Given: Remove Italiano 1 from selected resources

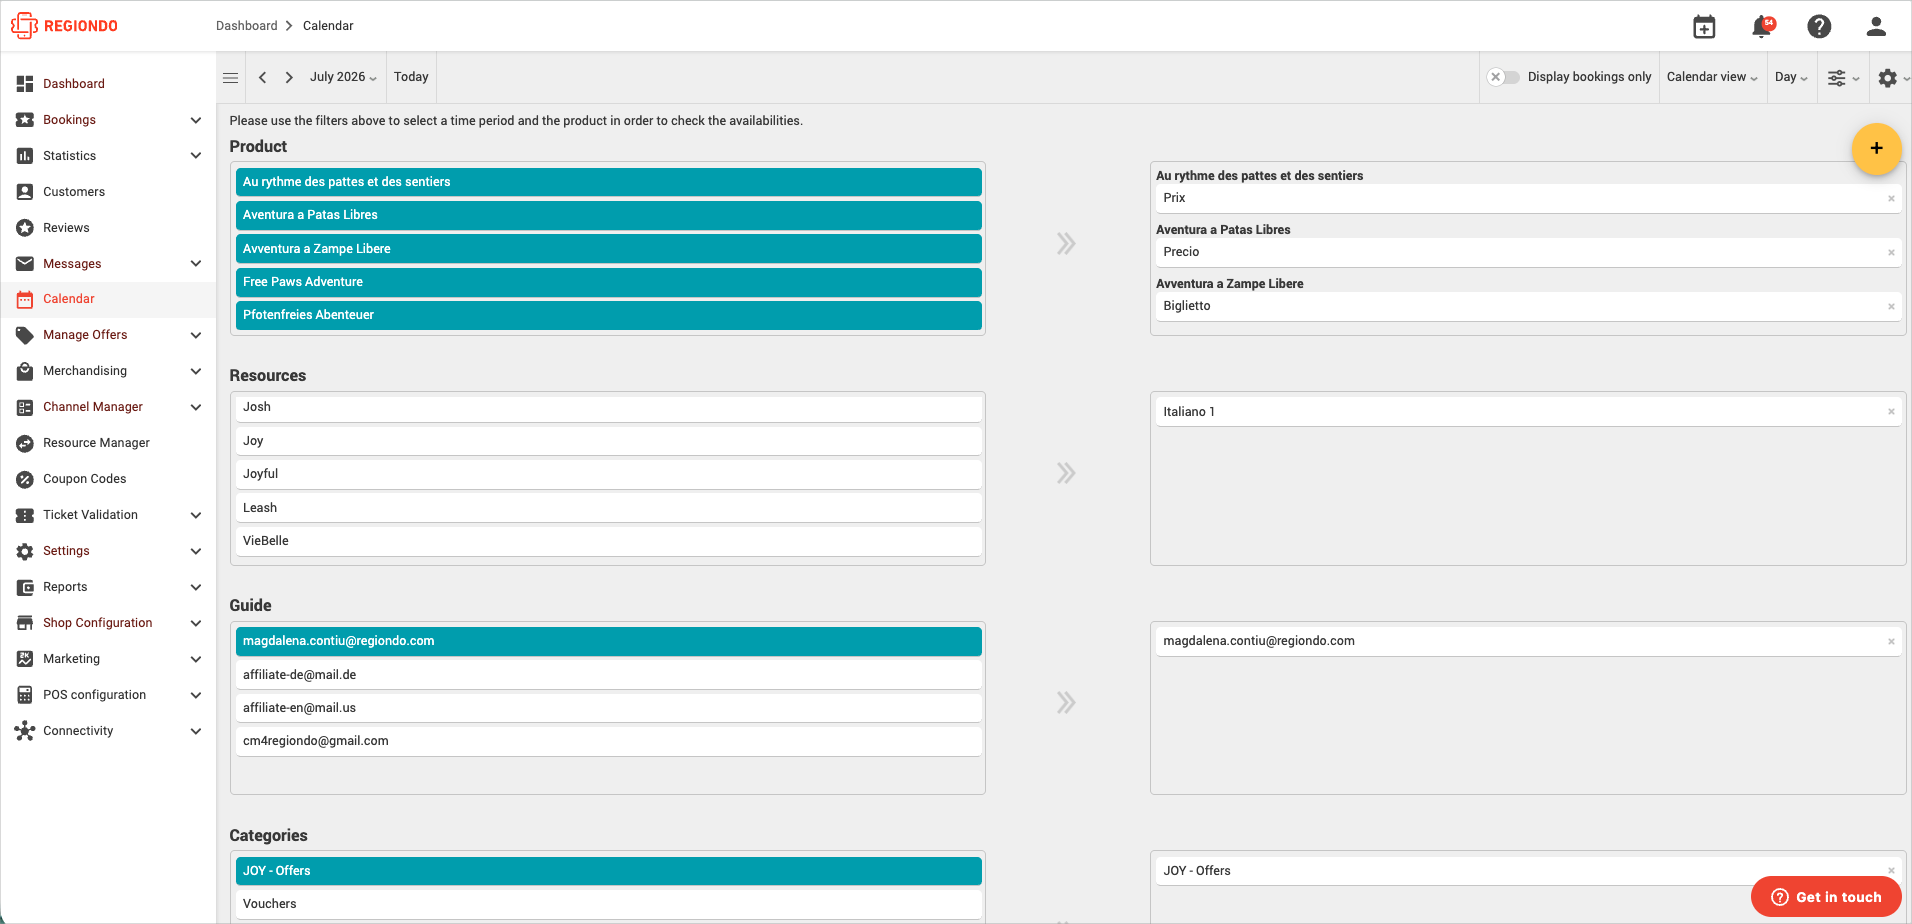Looking at the screenshot, I should point(1891,412).
